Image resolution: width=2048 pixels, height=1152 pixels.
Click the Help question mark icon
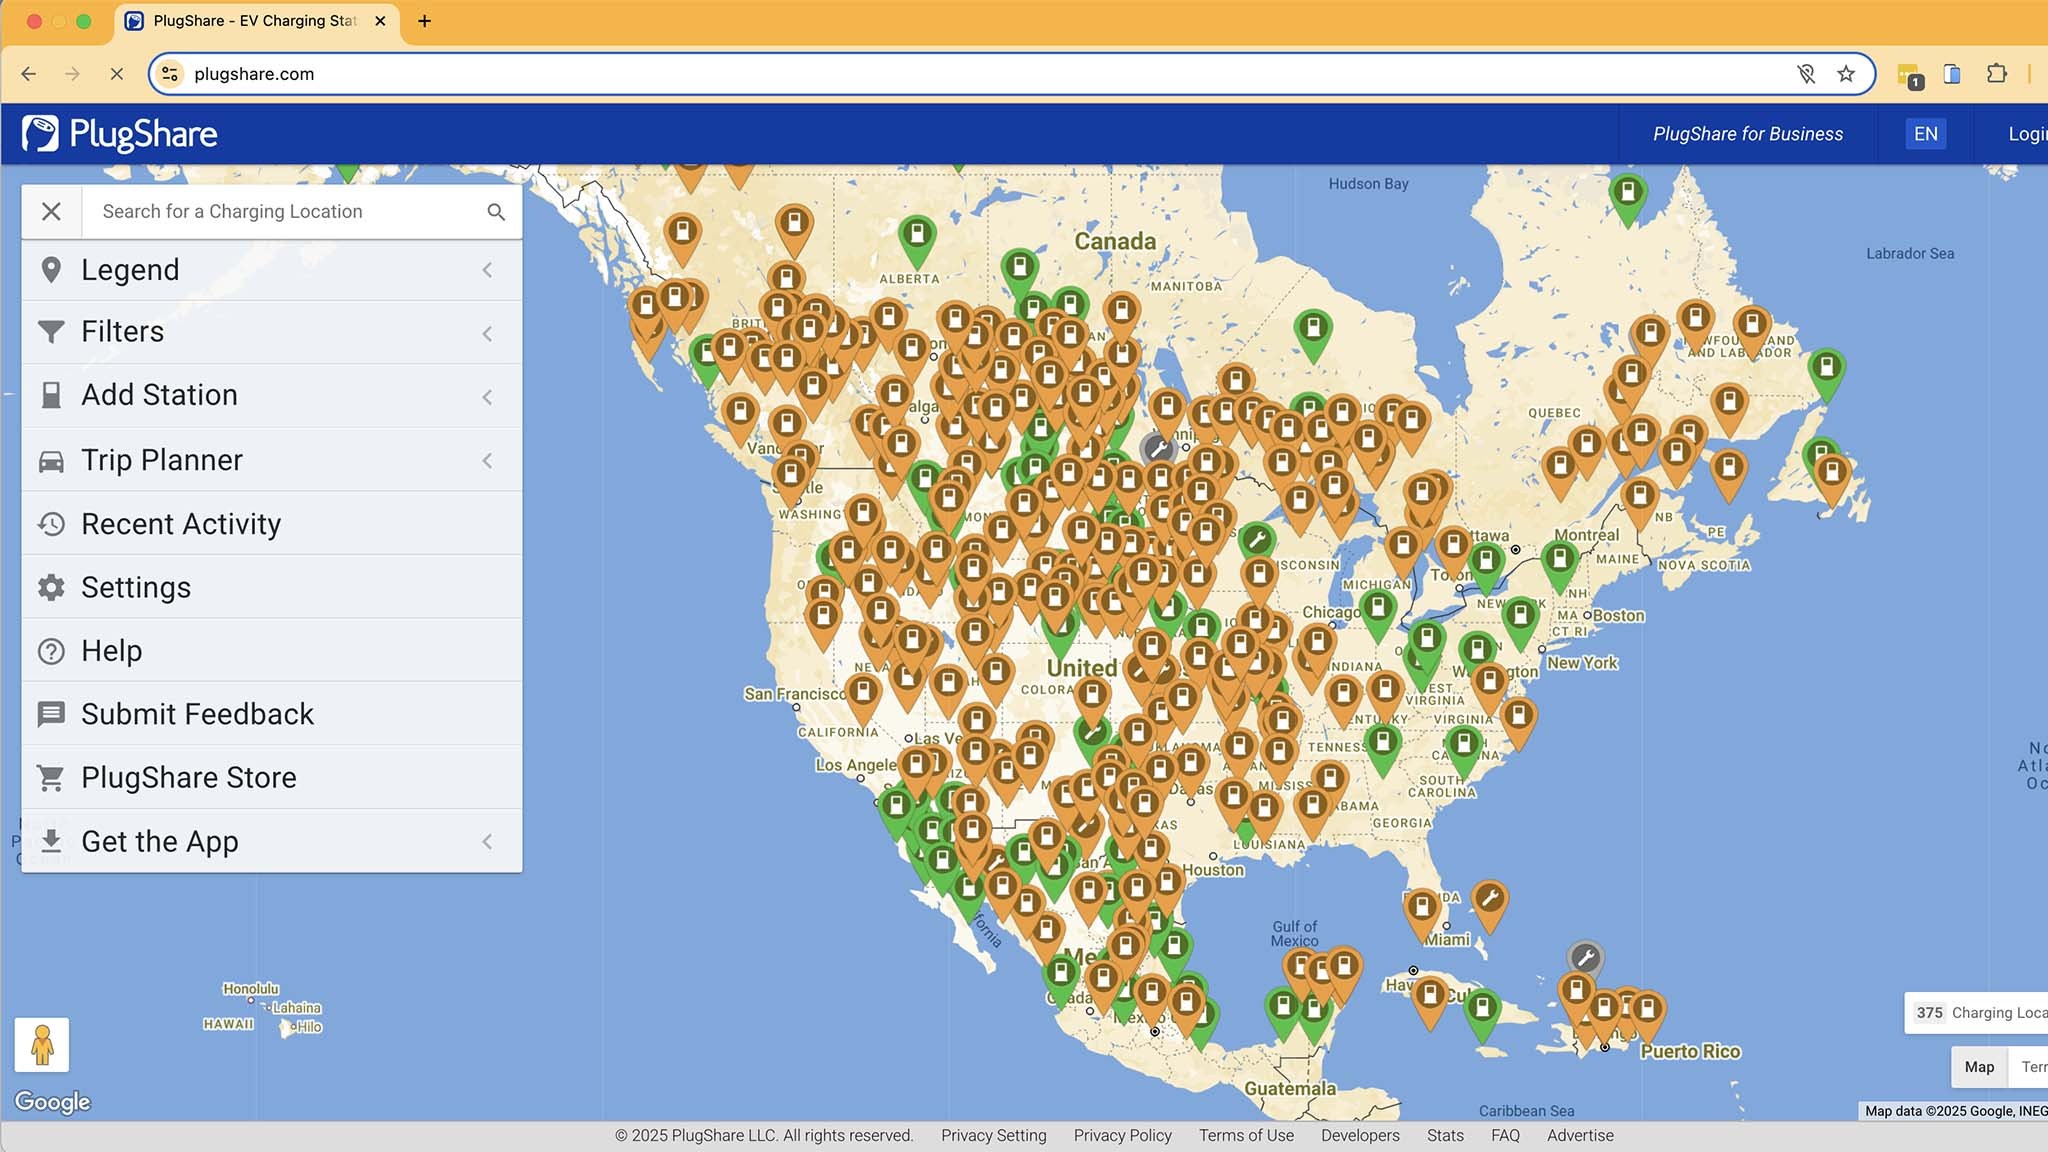pos(51,651)
